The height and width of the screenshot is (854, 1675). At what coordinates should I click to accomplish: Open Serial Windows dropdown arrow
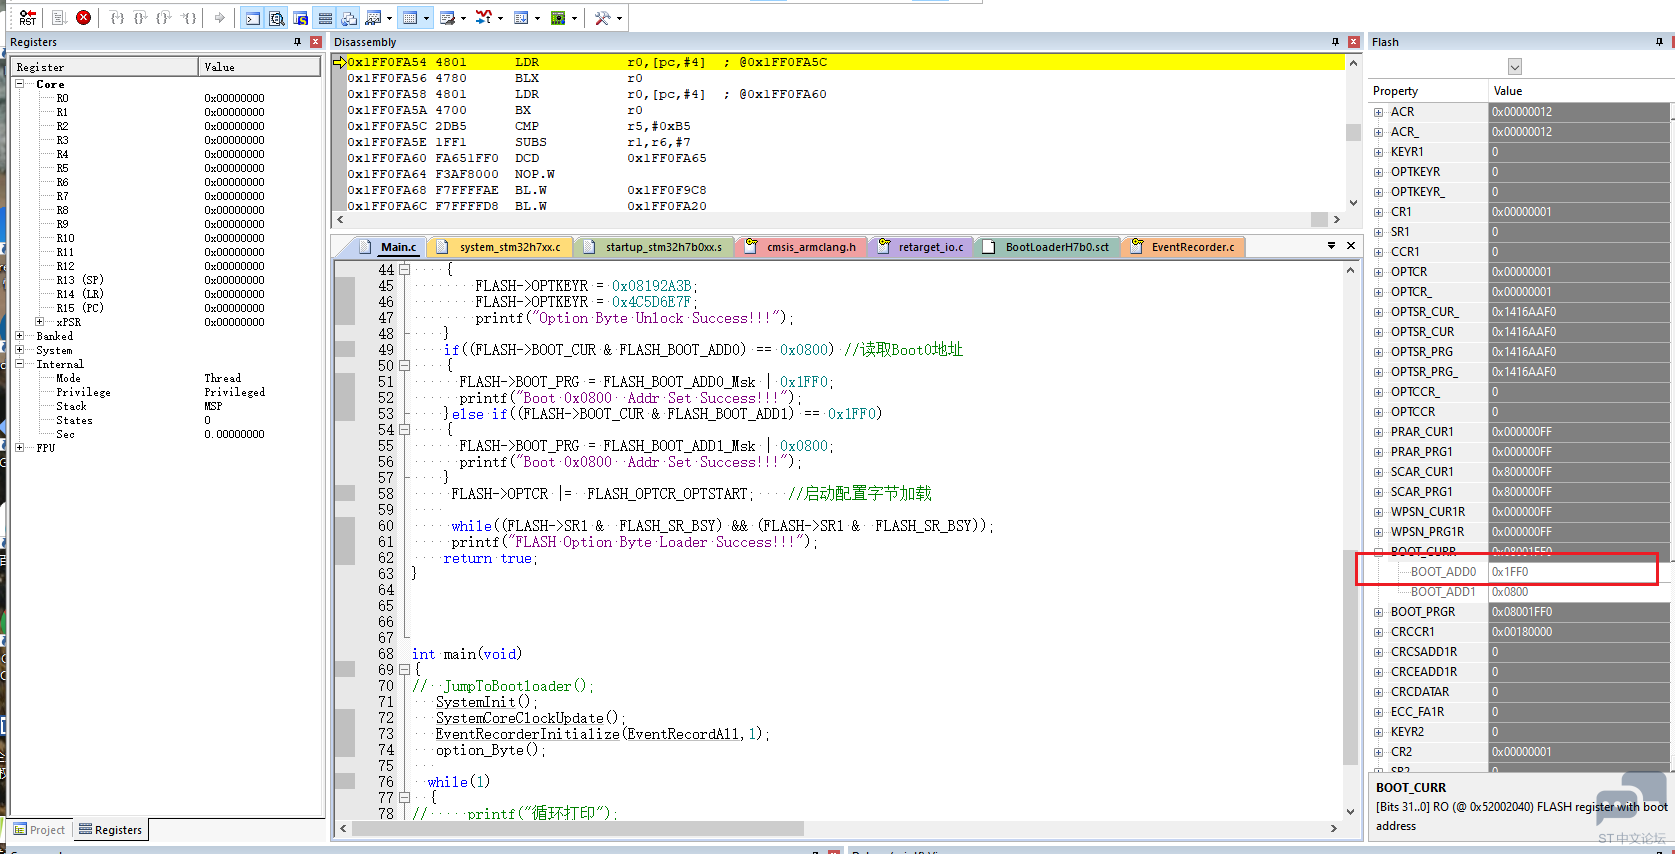click(463, 18)
